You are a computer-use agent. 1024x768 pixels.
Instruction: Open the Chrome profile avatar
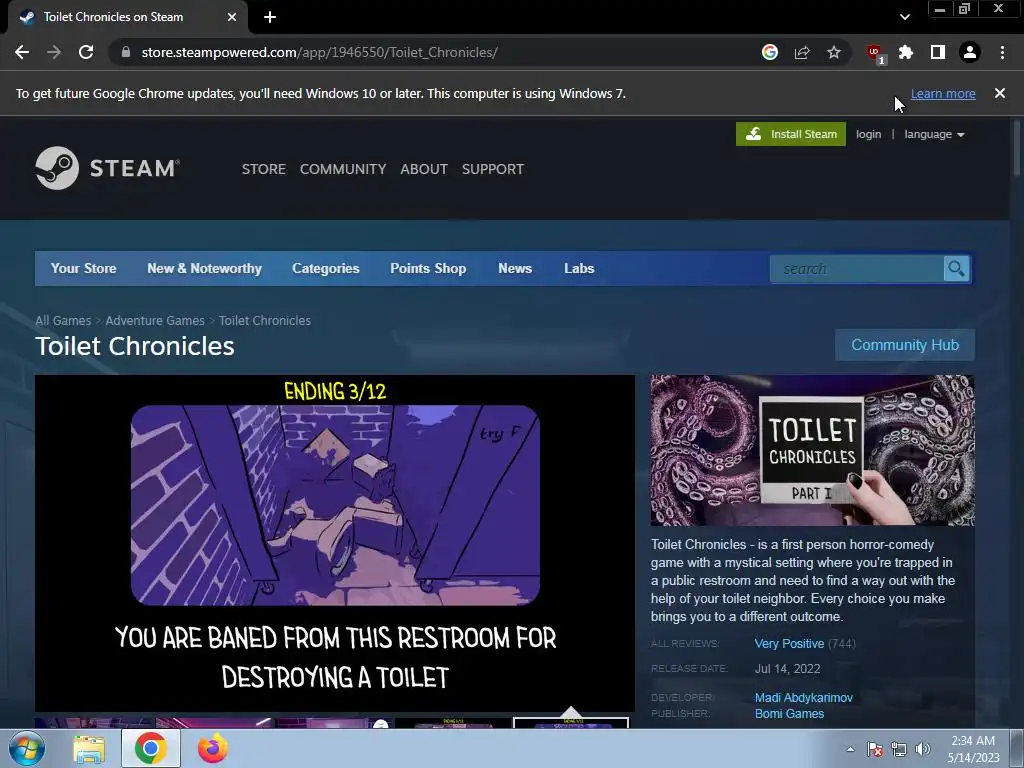click(970, 52)
